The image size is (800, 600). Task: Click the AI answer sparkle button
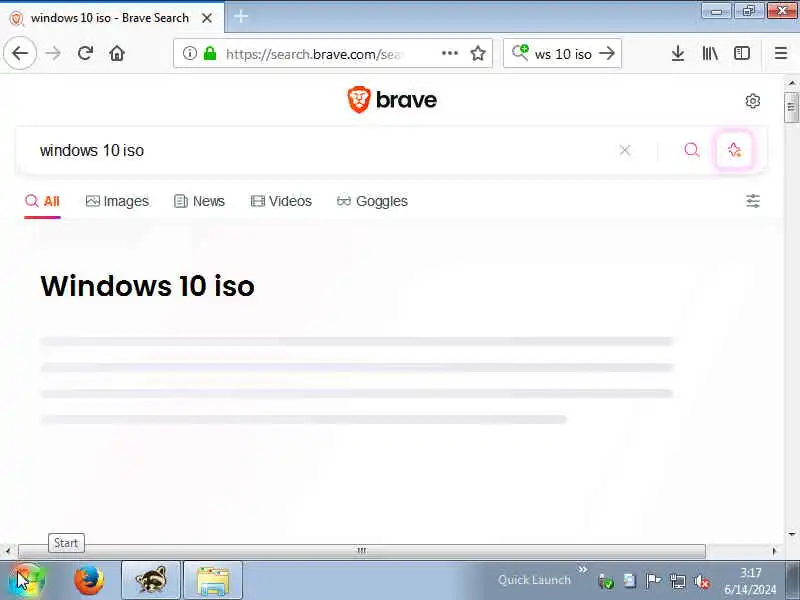(x=734, y=150)
